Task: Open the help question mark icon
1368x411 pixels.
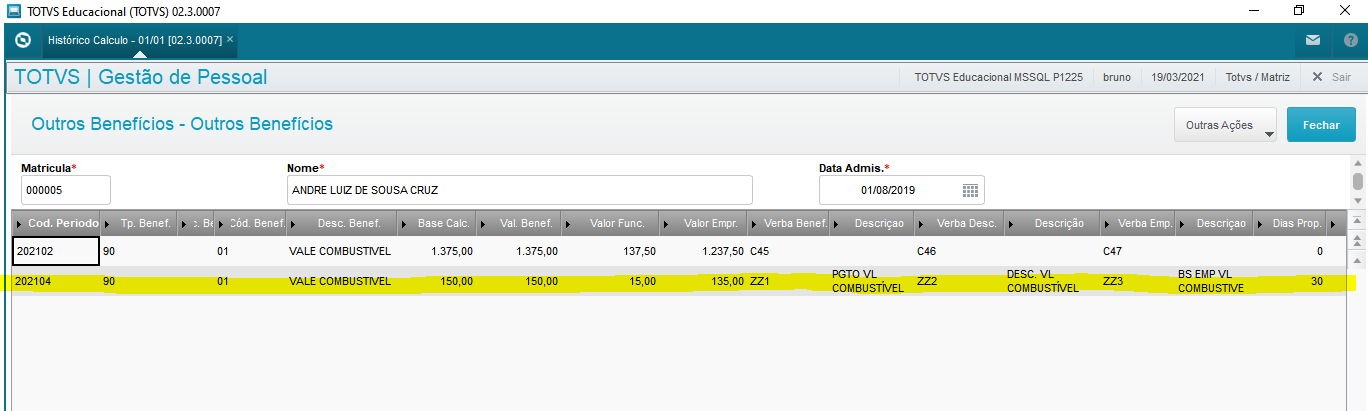Action: click(1350, 41)
